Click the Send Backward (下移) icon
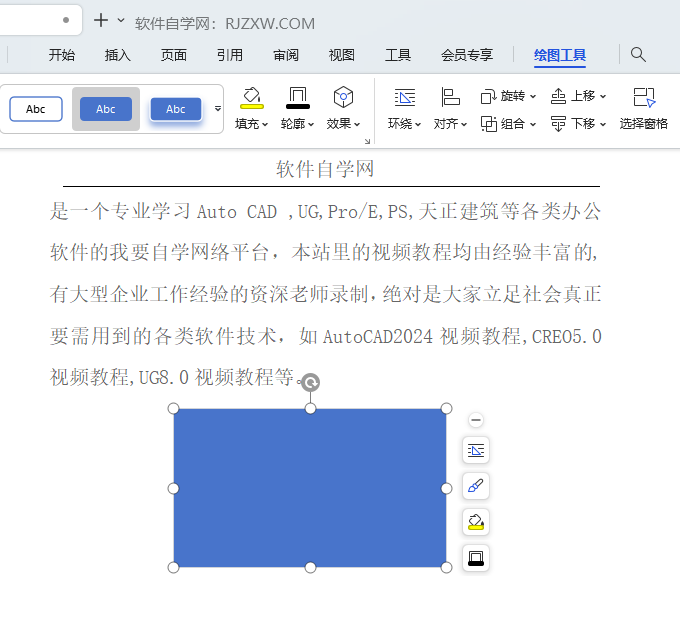Screen dimensions: 680x630 (558, 124)
